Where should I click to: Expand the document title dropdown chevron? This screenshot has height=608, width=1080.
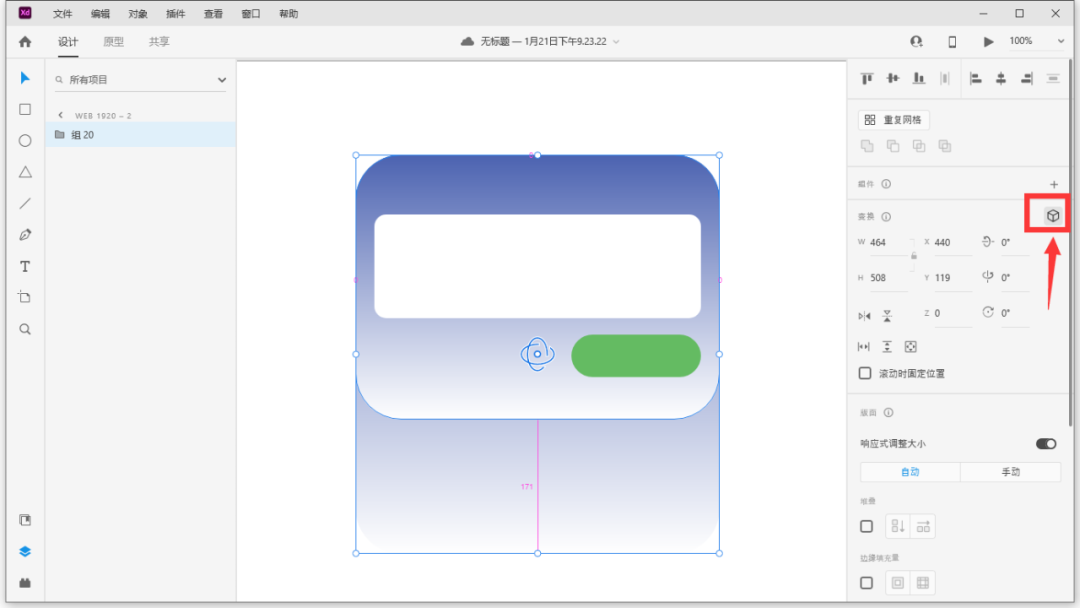616,42
